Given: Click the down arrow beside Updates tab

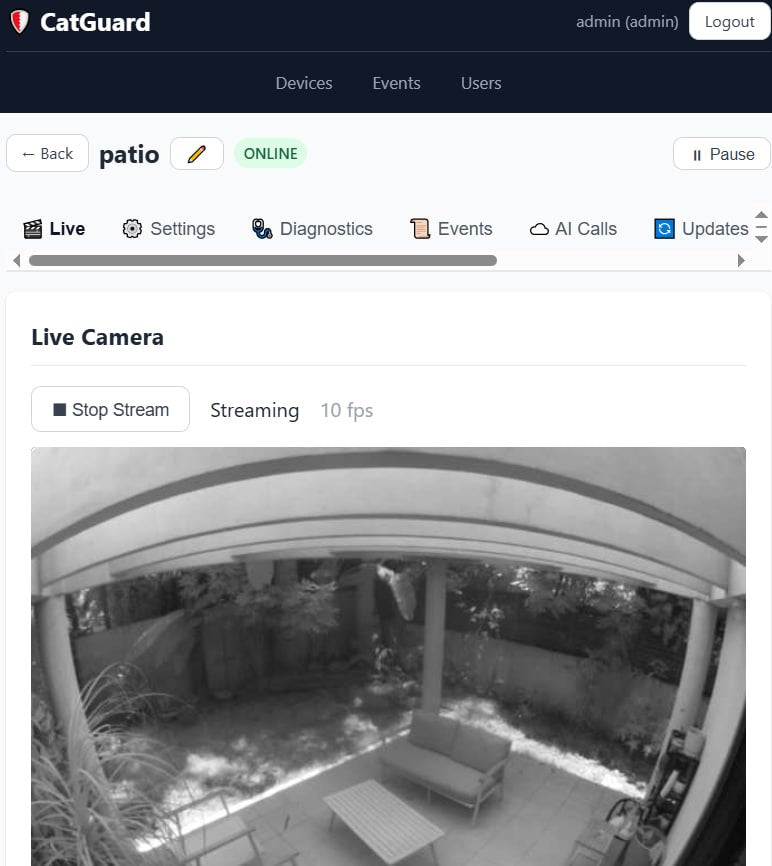Looking at the screenshot, I should pos(762,239).
